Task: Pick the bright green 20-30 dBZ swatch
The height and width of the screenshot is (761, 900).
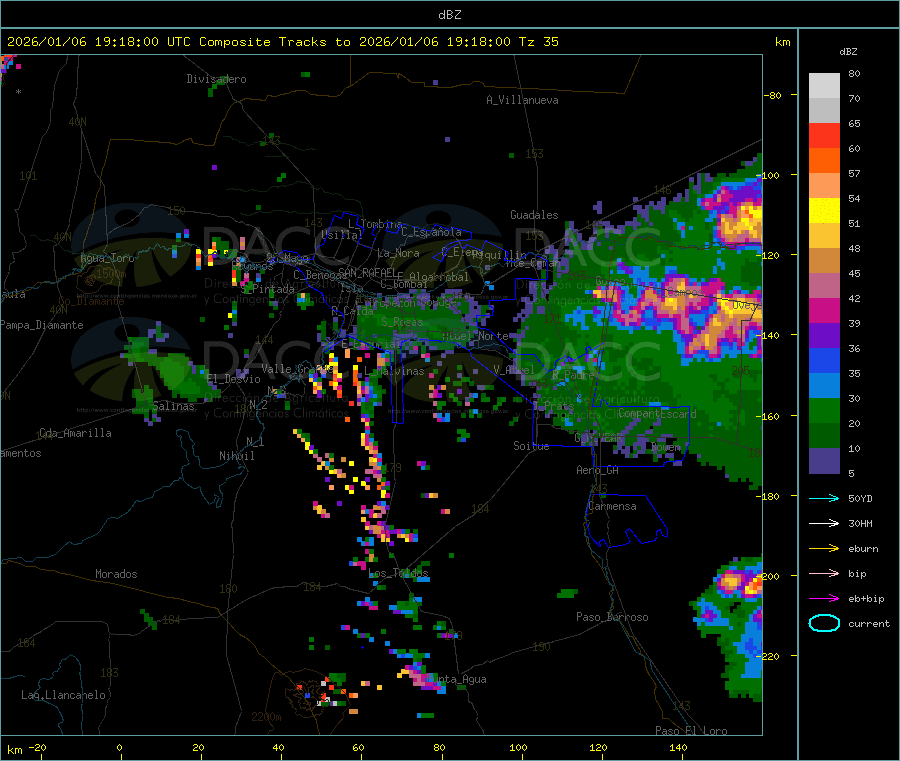Action: coord(824,411)
